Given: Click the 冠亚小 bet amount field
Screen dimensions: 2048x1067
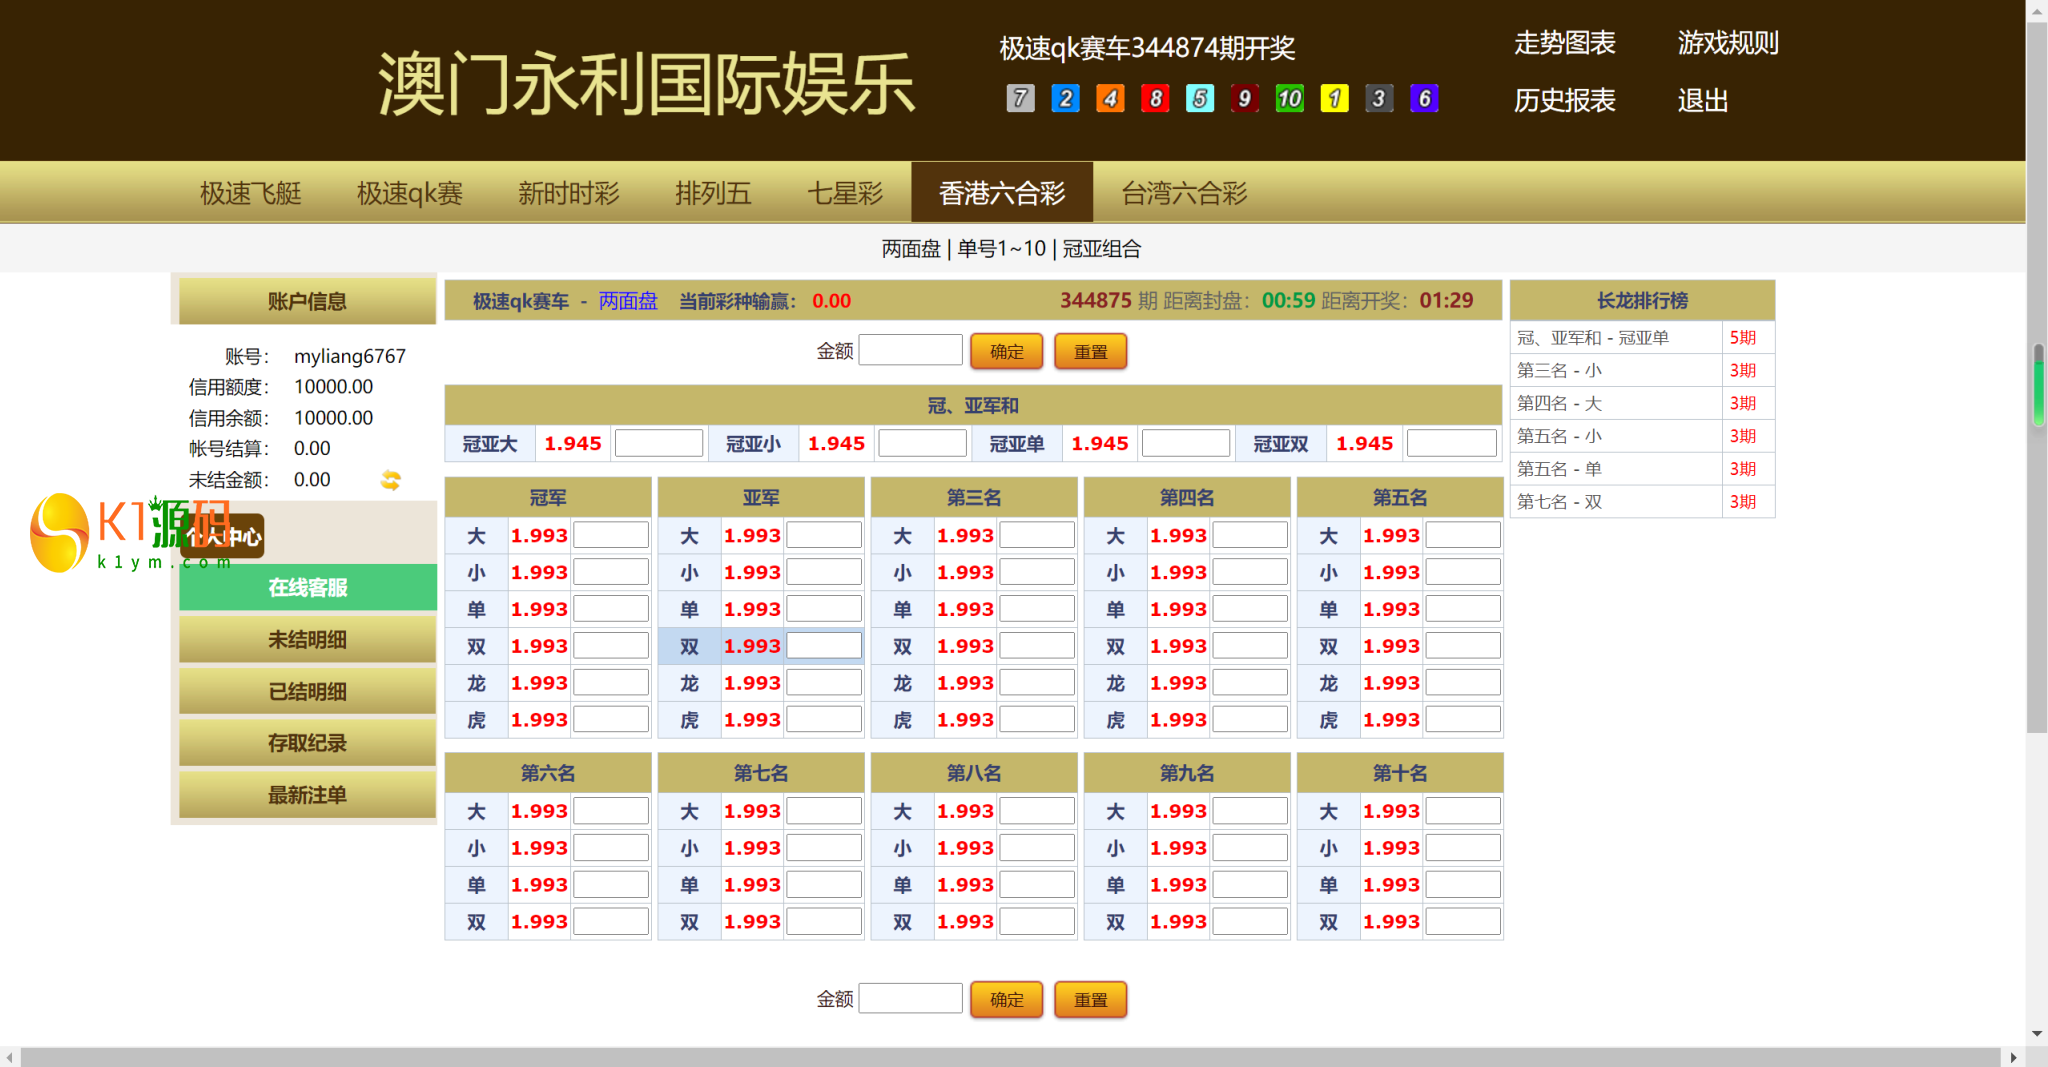Looking at the screenshot, I should tap(923, 443).
